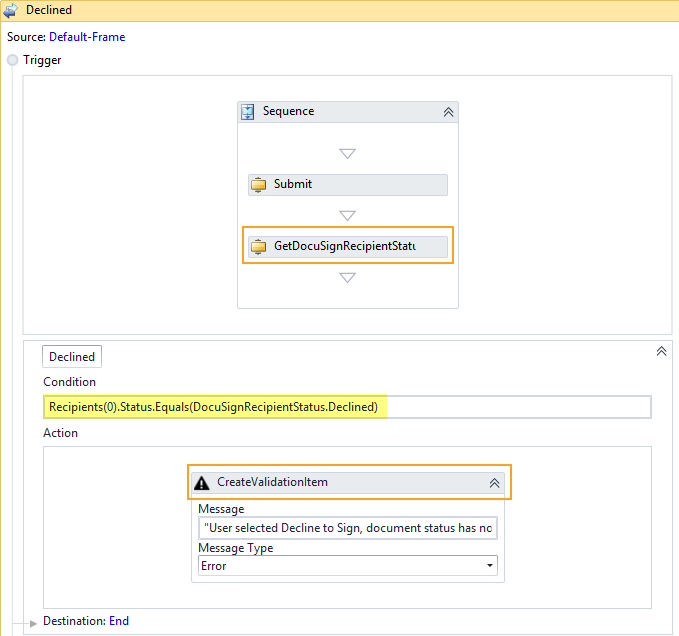Click the Destination arrow marker

[31, 622]
